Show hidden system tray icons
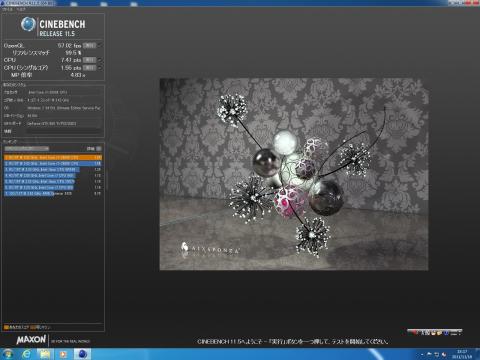Viewport: 480px width, 360px height. [422, 354]
